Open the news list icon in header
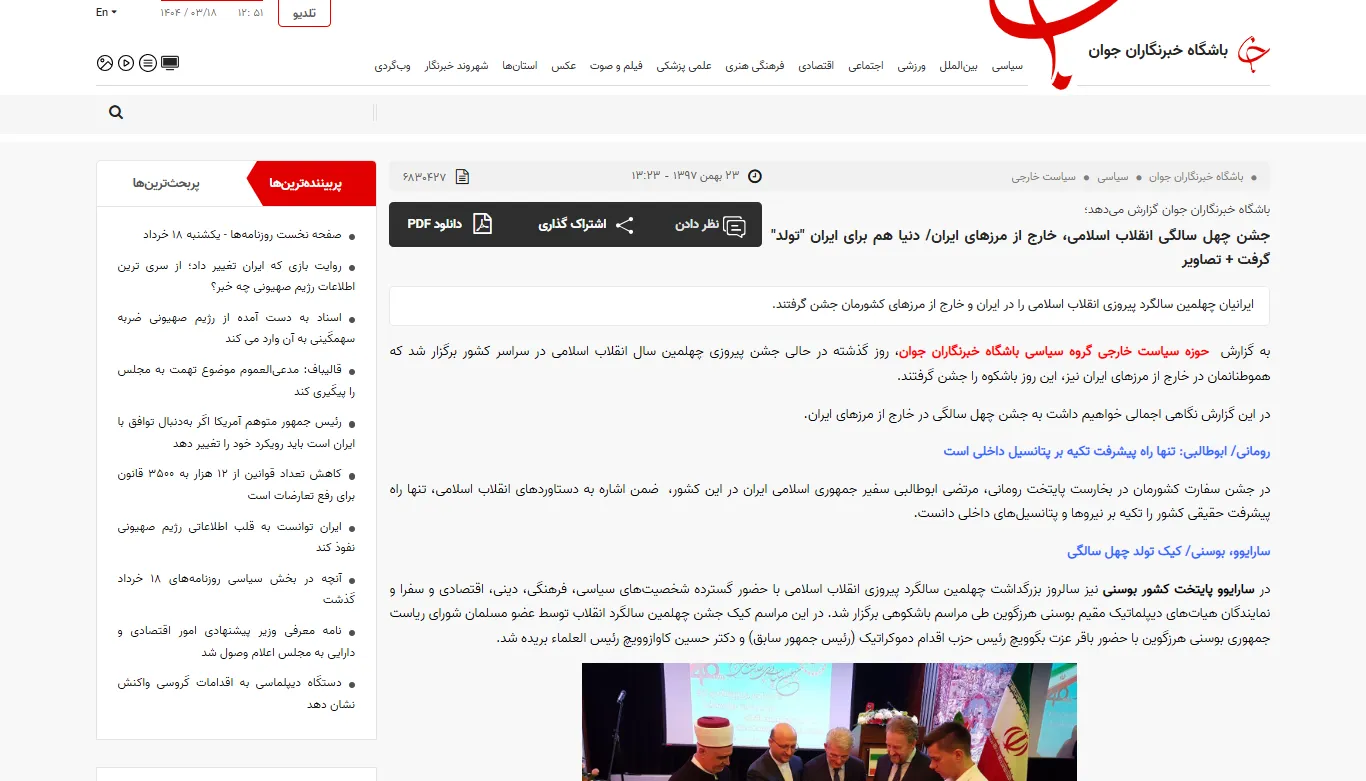Viewport: 1366px width, 781px height. 147,62
